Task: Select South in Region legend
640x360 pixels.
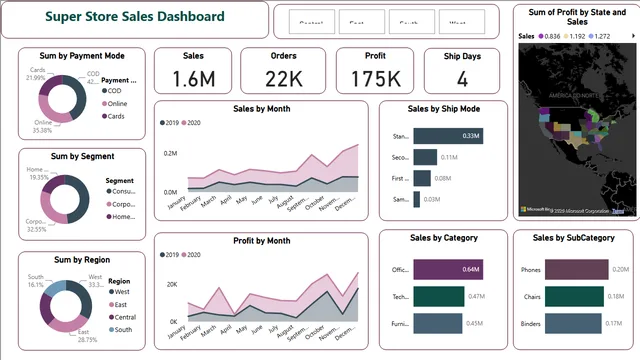Action: (x=120, y=329)
